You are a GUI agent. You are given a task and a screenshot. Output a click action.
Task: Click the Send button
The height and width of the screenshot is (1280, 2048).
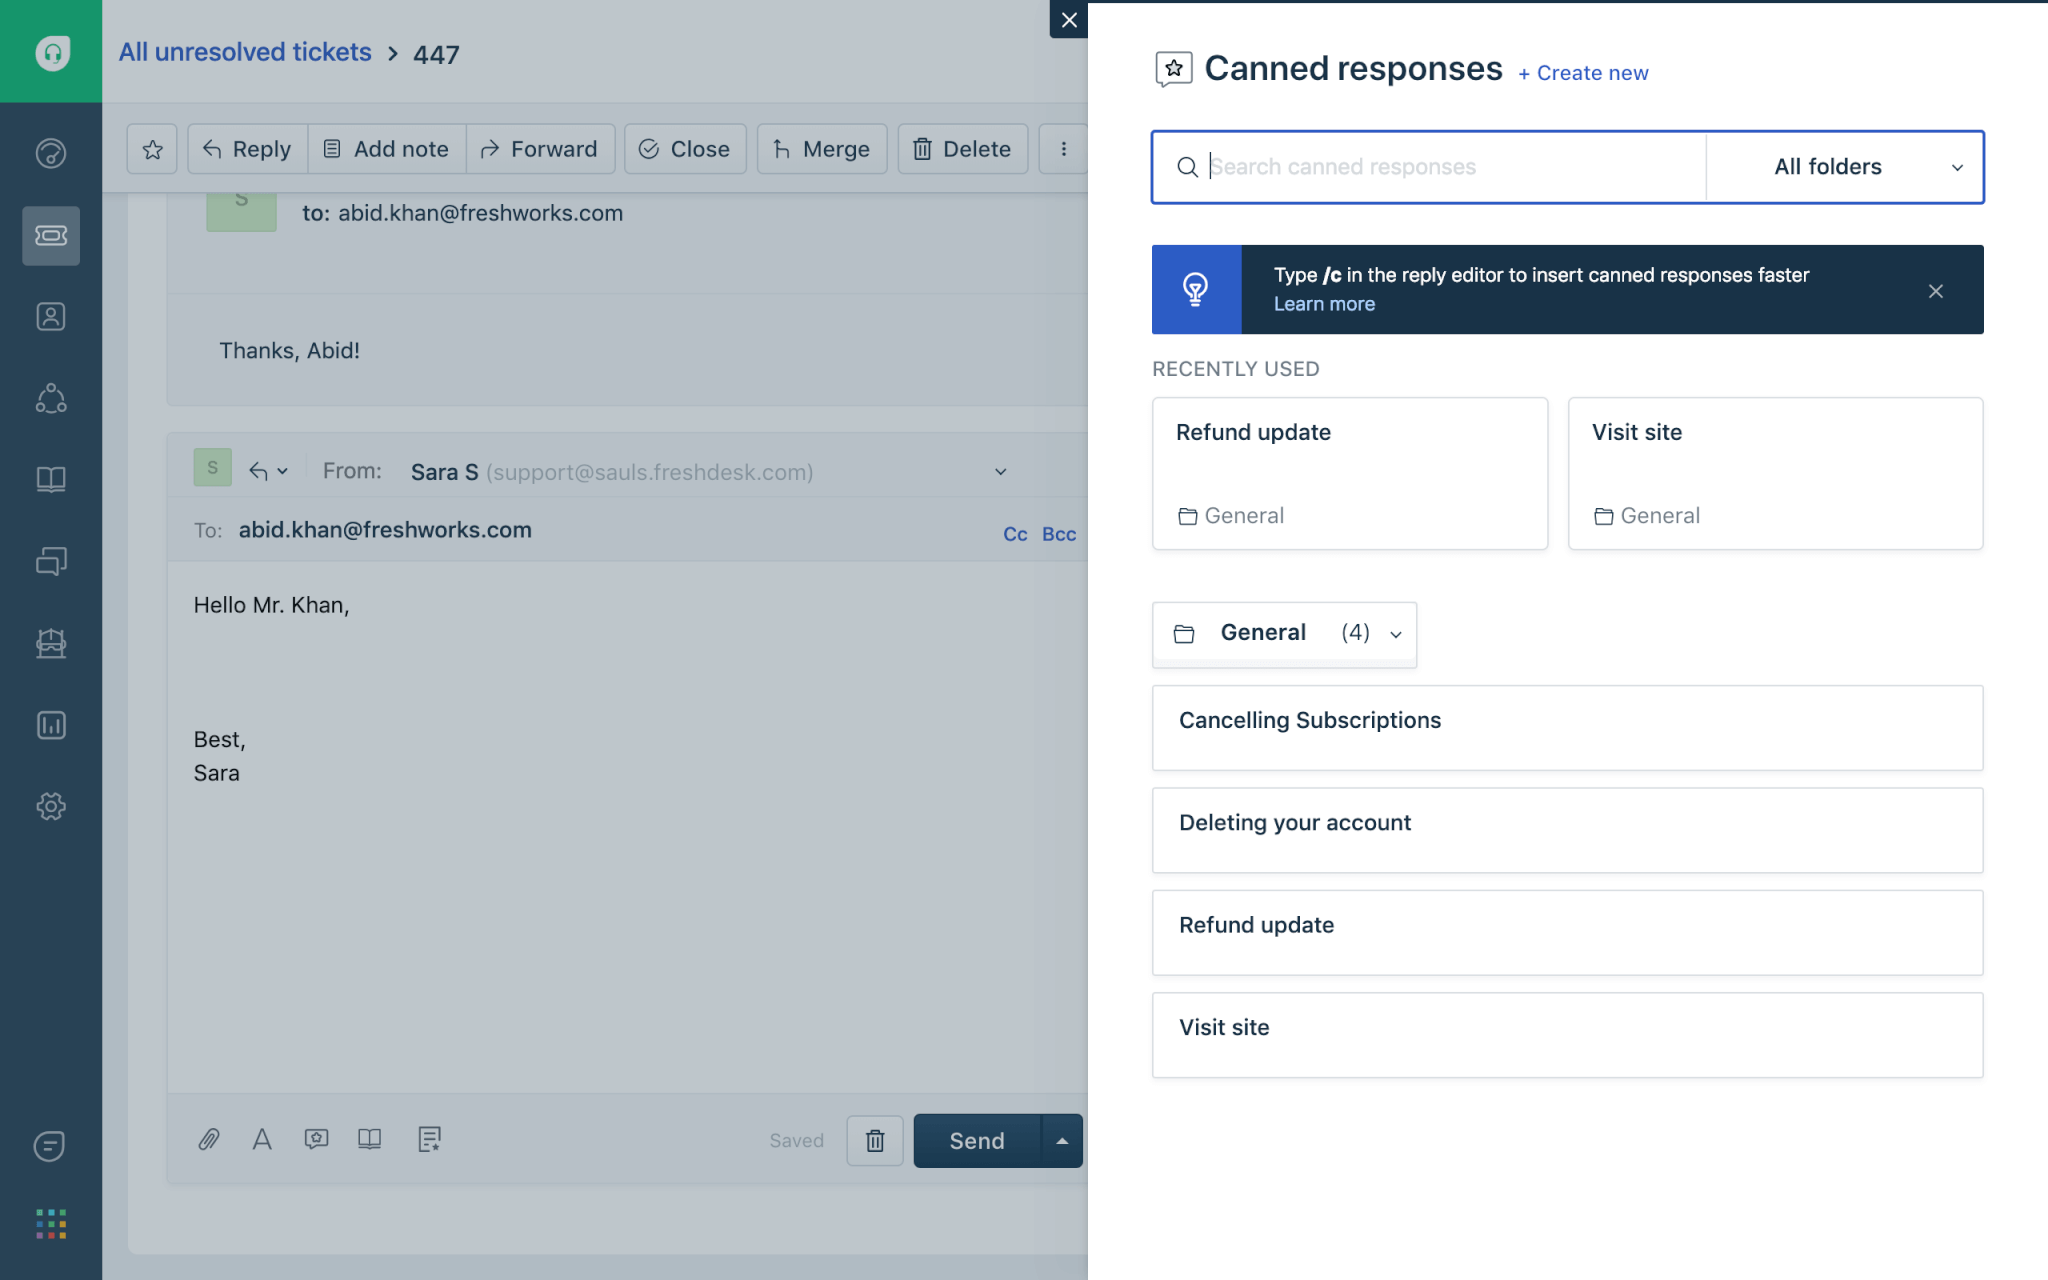(x=977, y=1141)
